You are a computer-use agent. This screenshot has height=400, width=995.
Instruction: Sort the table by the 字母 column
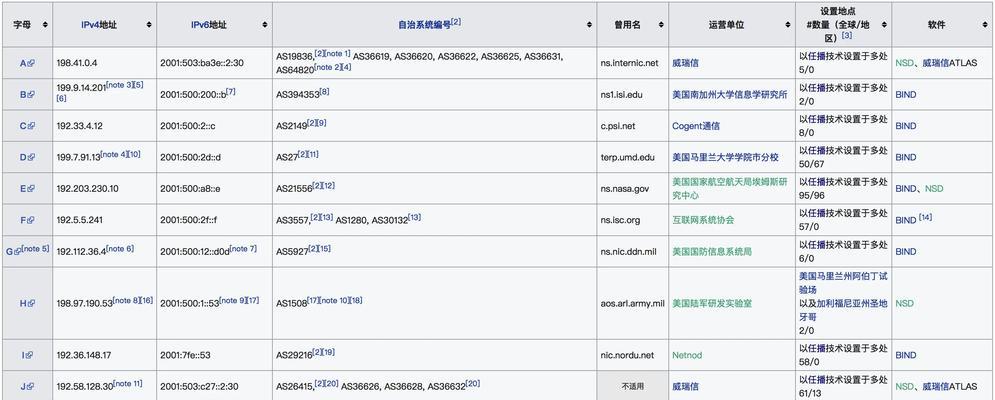[44, 24]
